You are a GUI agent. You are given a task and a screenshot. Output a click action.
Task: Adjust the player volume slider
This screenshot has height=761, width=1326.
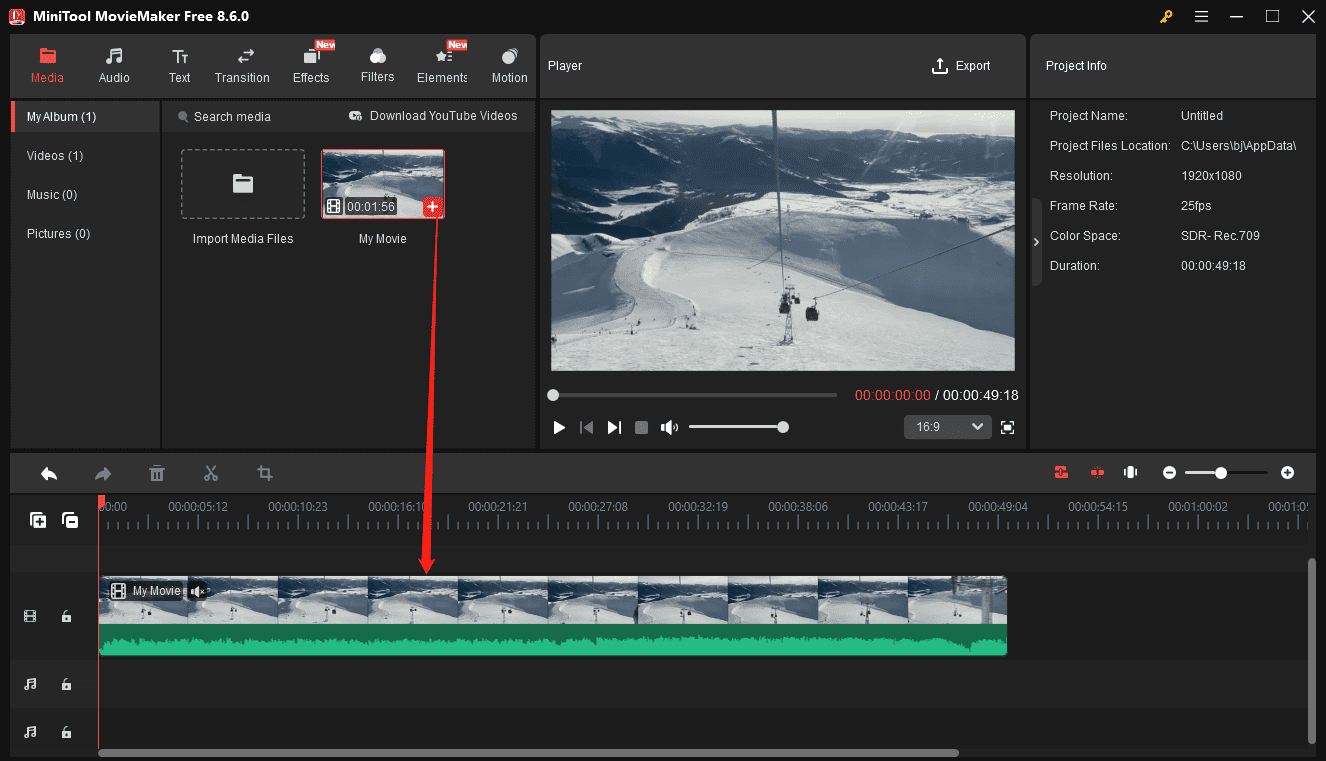point(739,427)
